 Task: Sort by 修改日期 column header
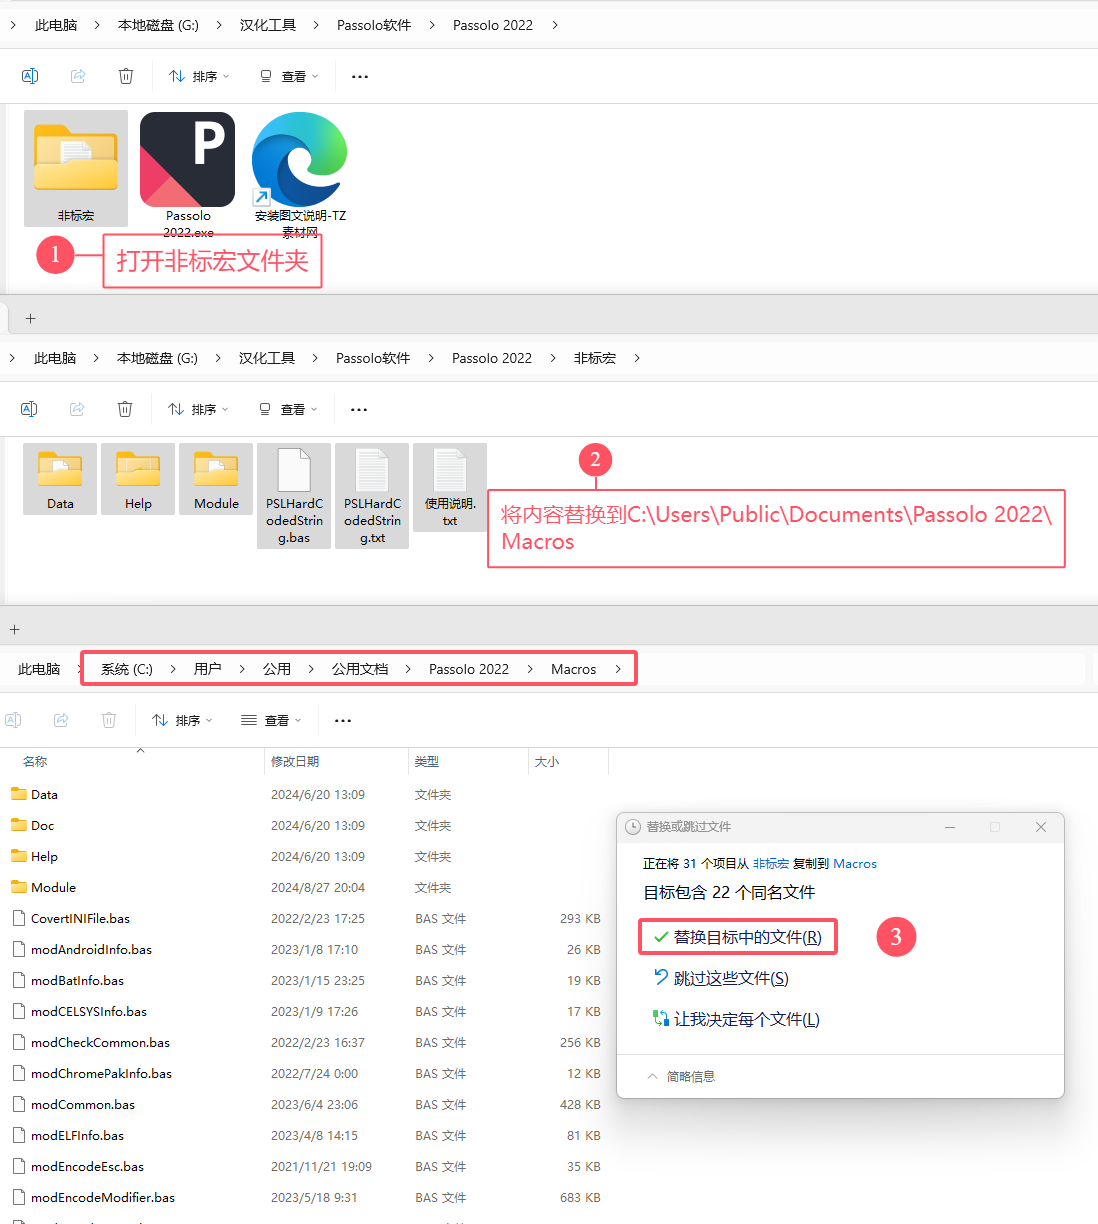tap(295, 762)
